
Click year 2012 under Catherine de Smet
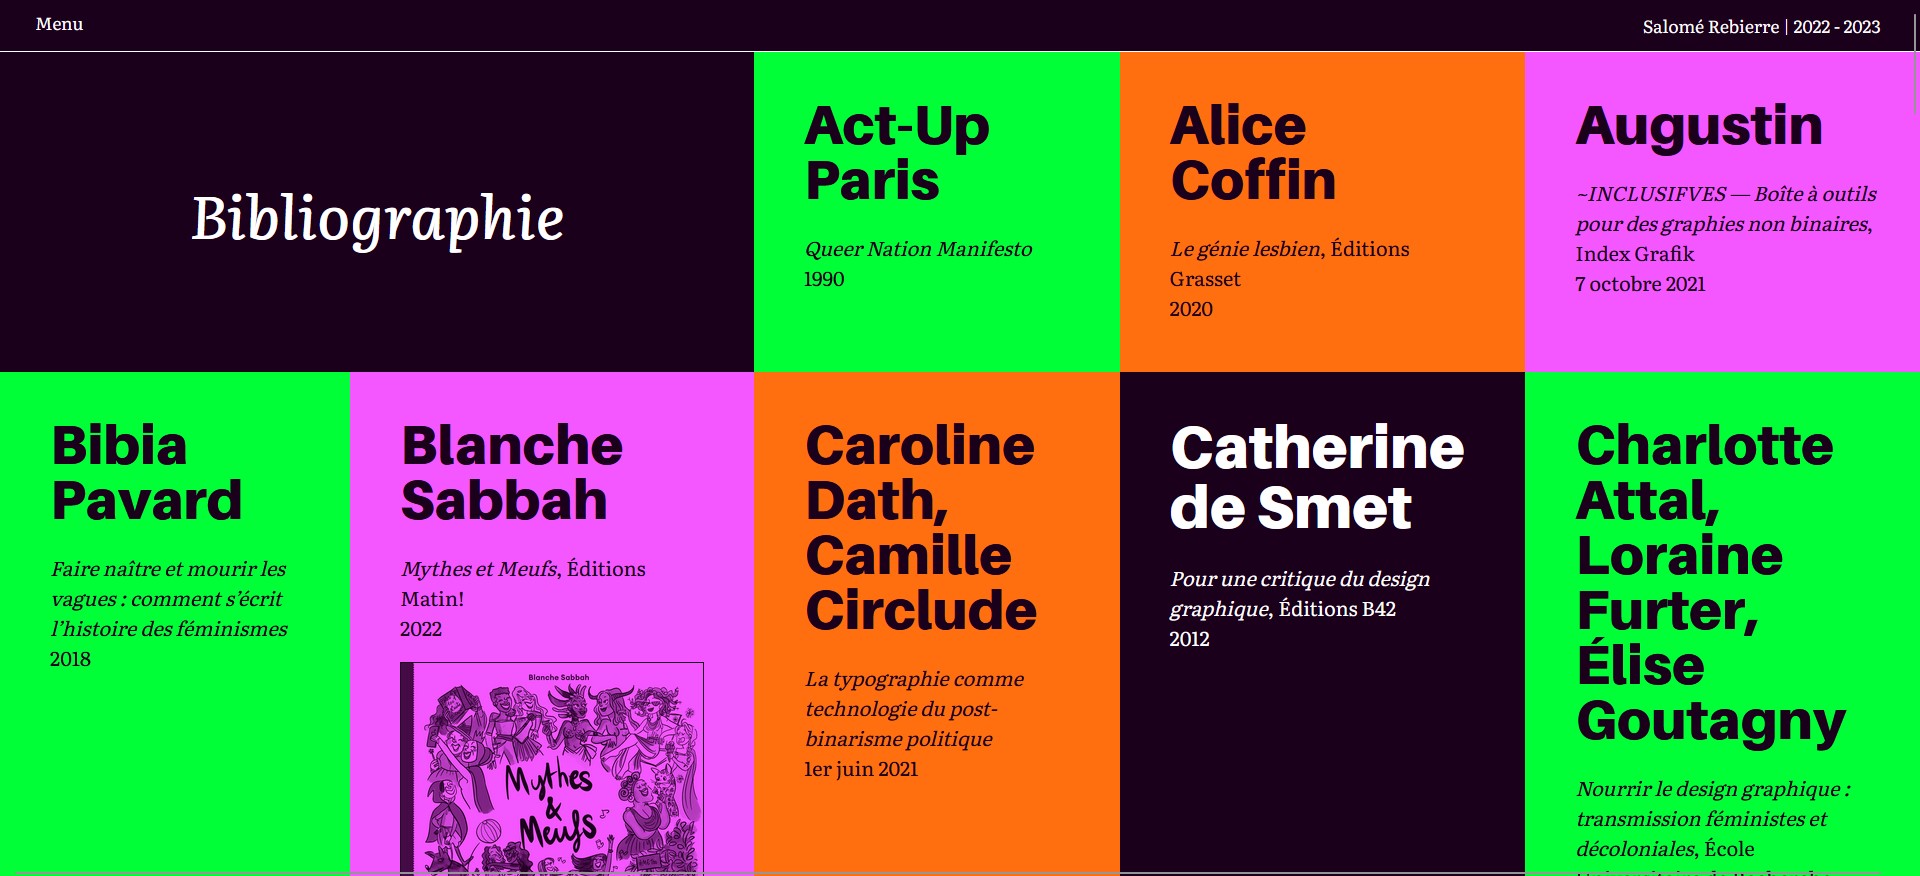[x=1190, y=639]
